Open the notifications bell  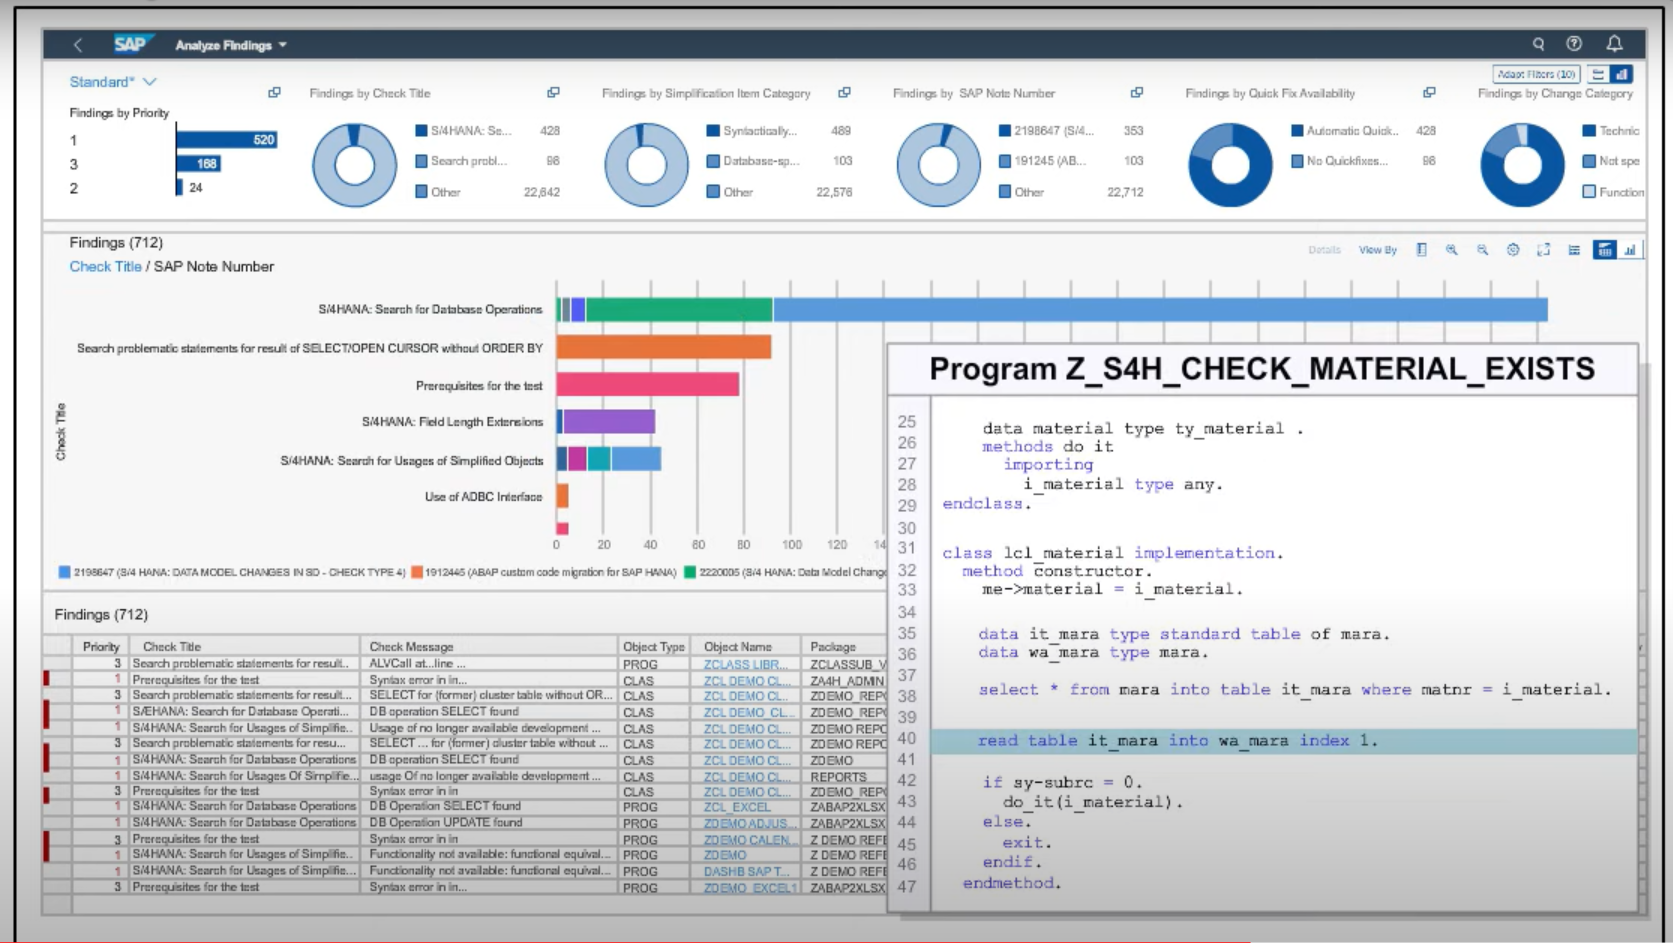click(1613, 44)
